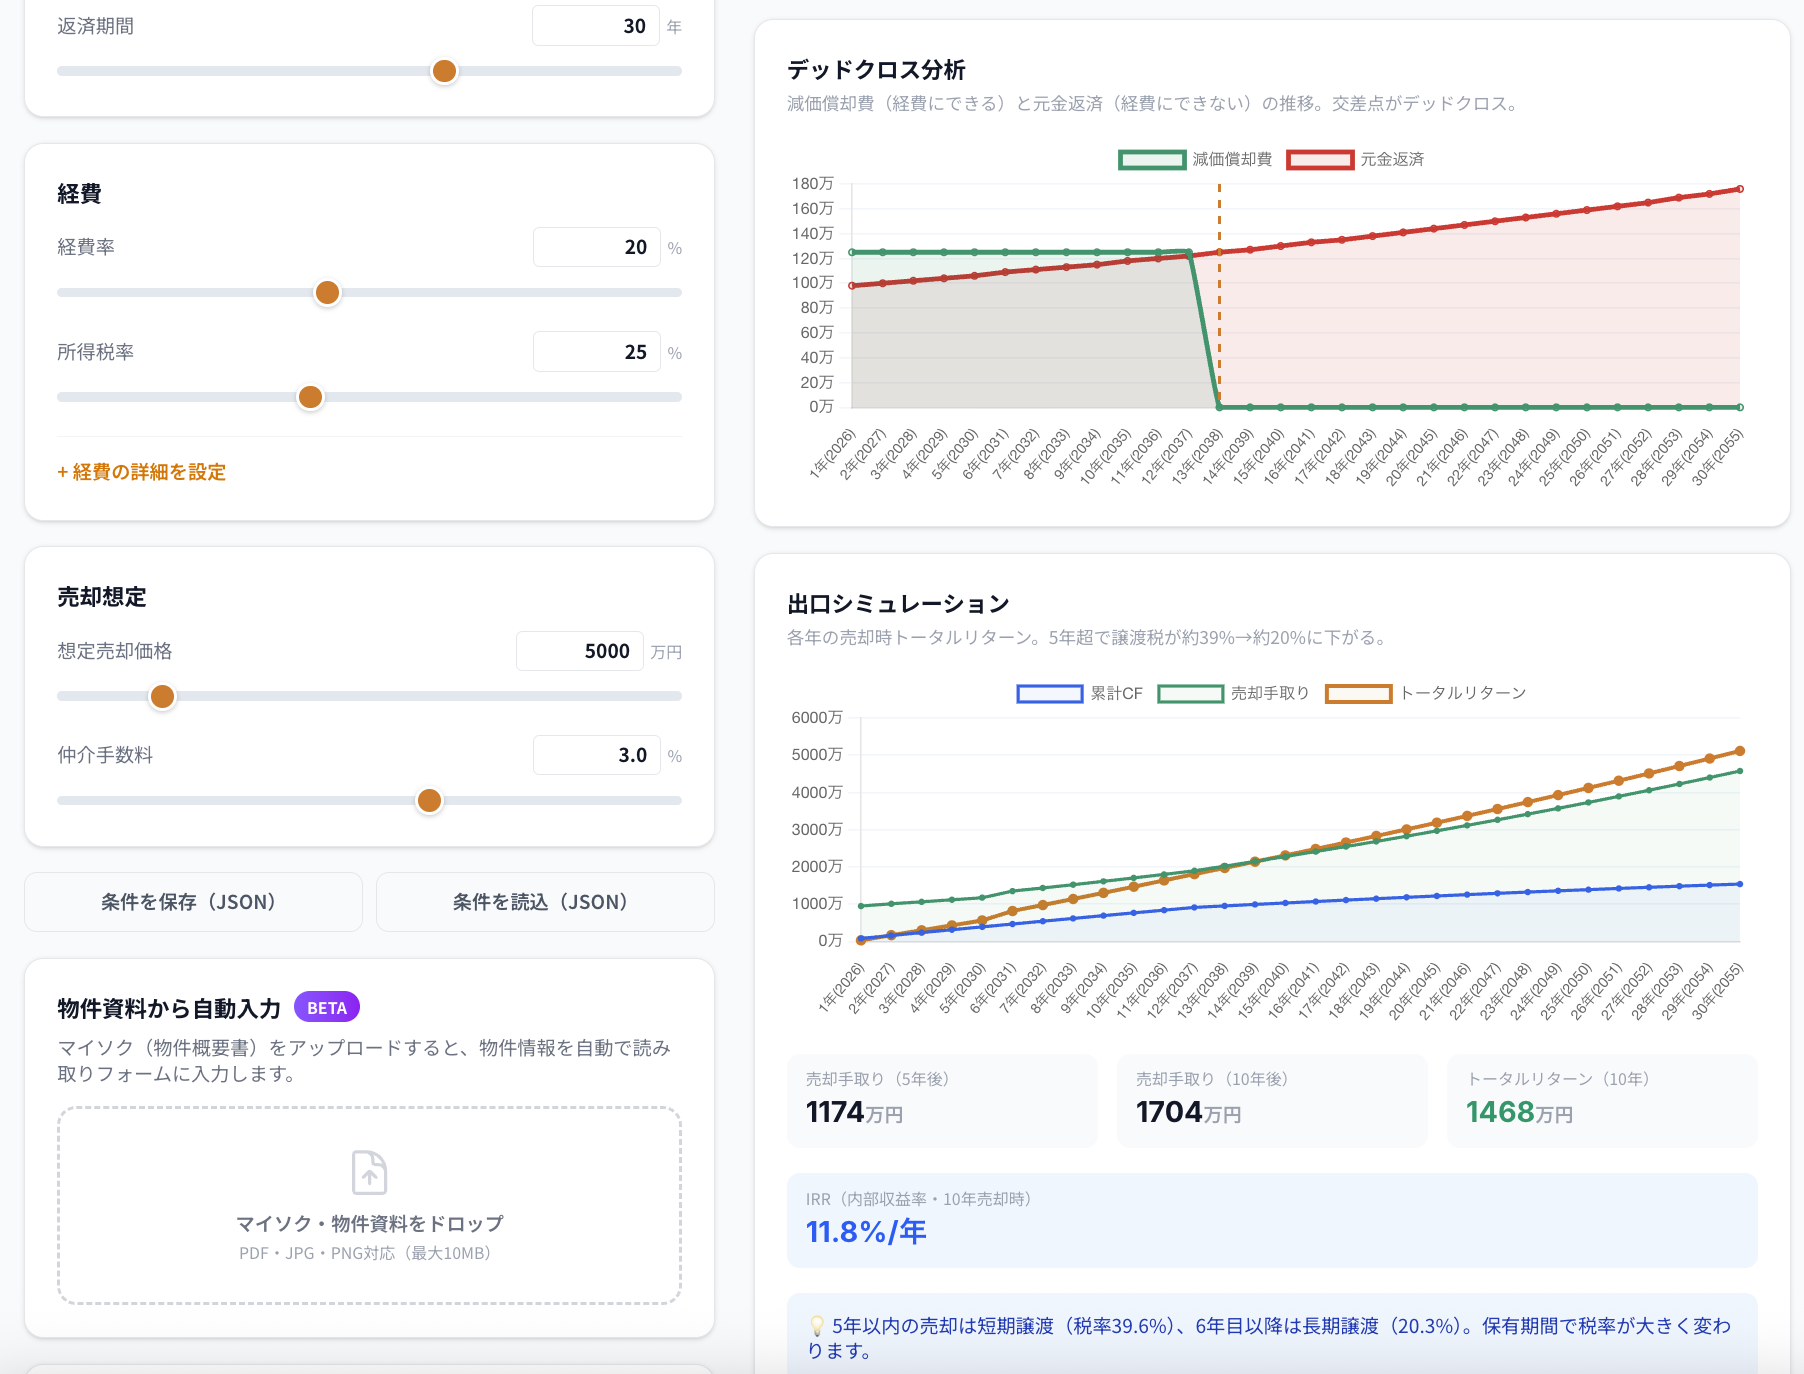Click the マイソク・物件資料をドロップ upload area

369,1205
